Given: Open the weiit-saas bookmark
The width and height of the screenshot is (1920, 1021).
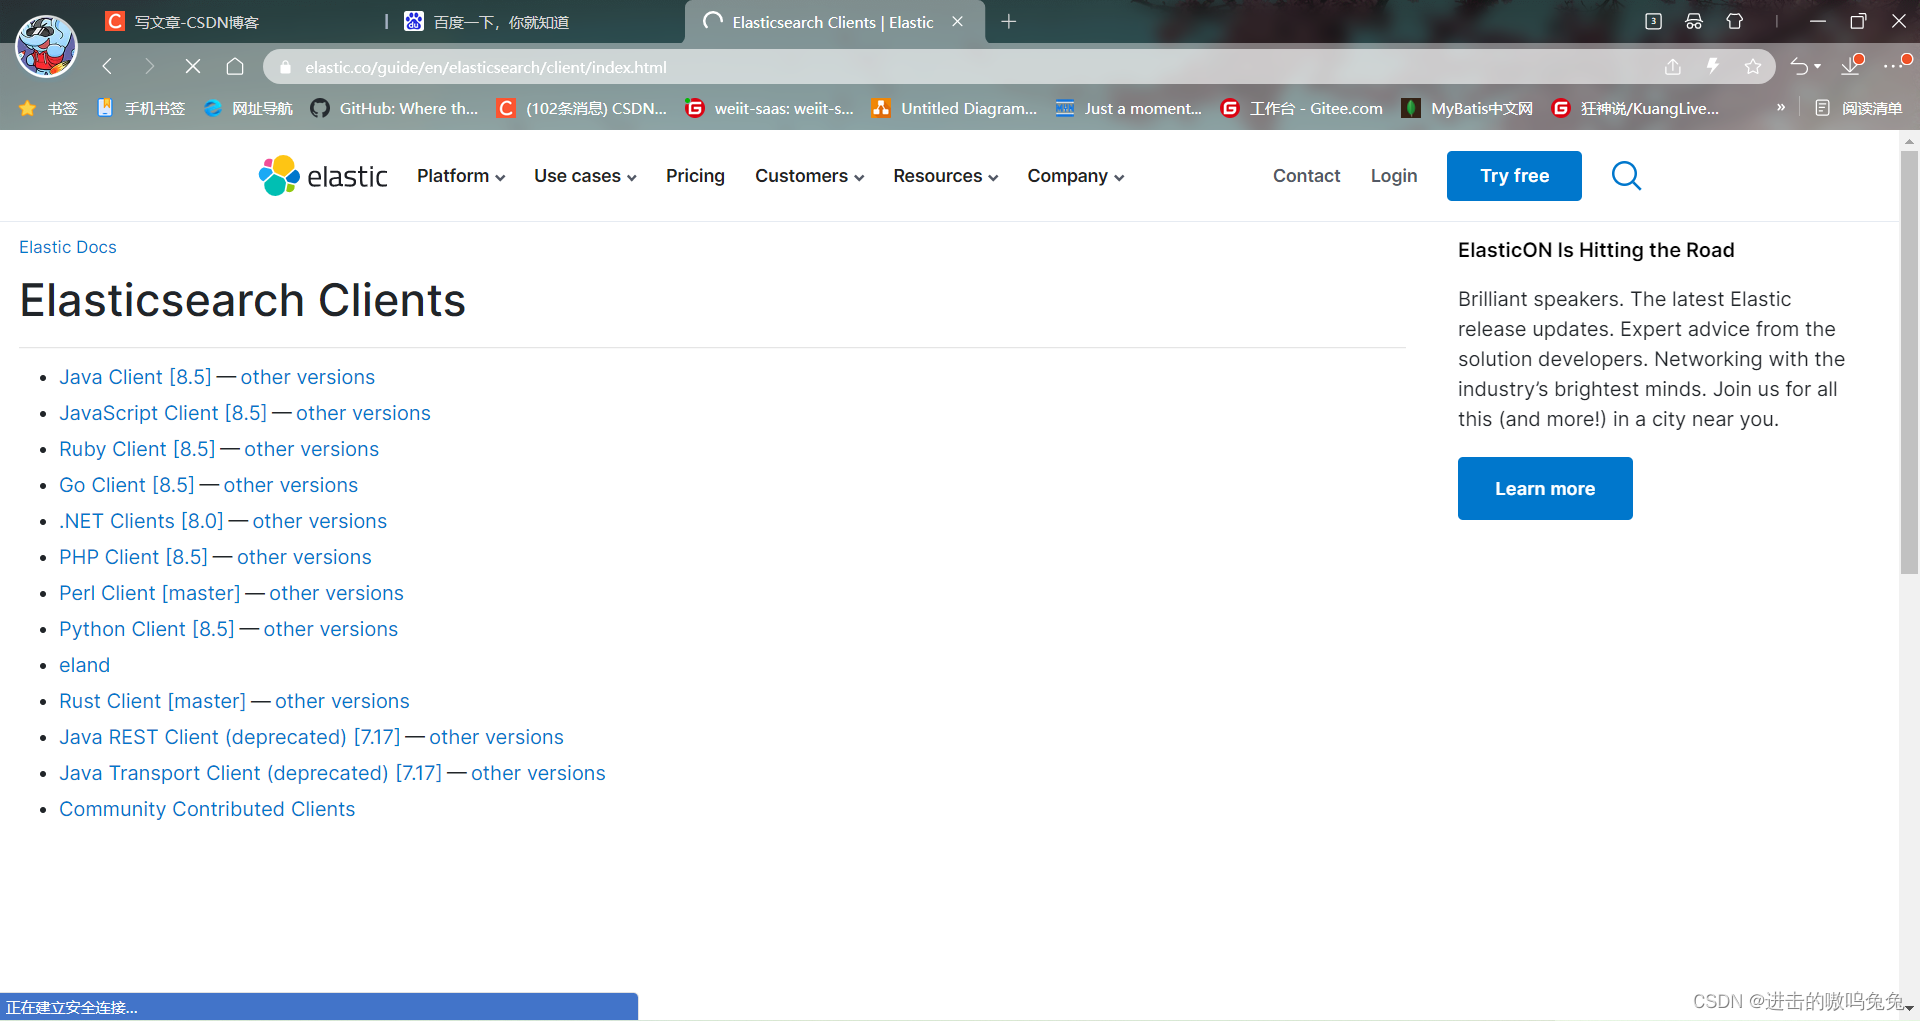Looking at the screenshot, I should (770, 108).
